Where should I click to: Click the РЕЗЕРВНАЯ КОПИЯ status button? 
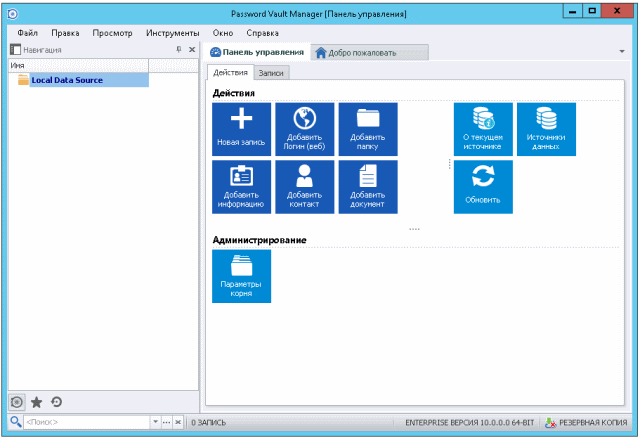point(588,423)
